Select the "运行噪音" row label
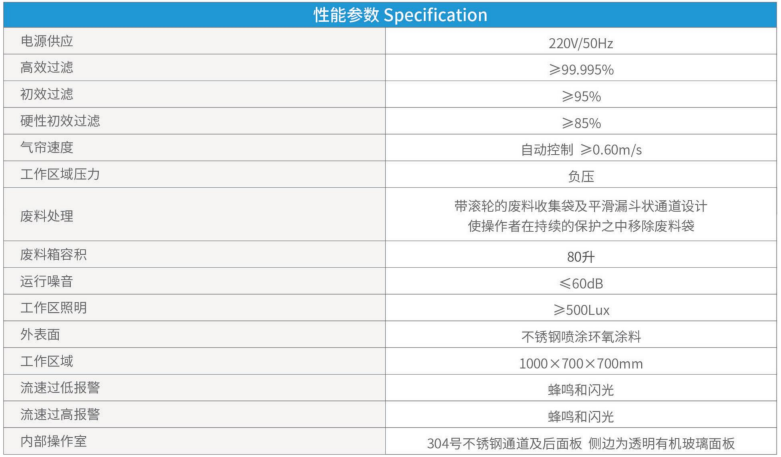The image size is (781, 457). click(x=47, y=282)
